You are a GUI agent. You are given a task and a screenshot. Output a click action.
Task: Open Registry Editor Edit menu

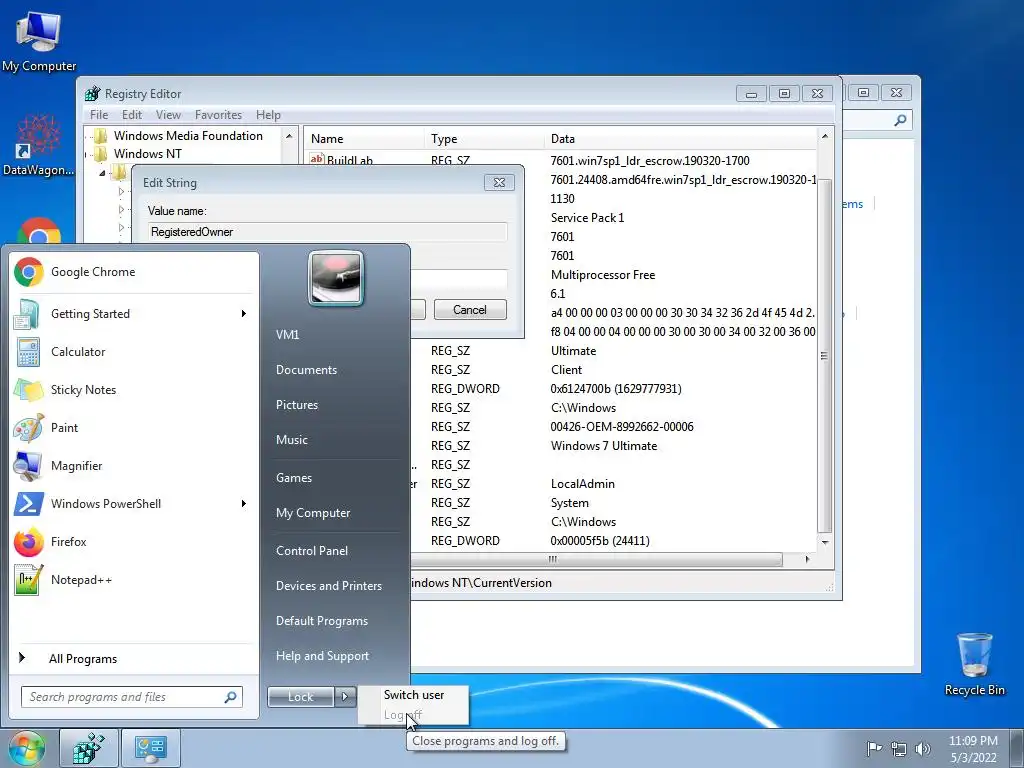pyautogui.click(x=132, y=115)
